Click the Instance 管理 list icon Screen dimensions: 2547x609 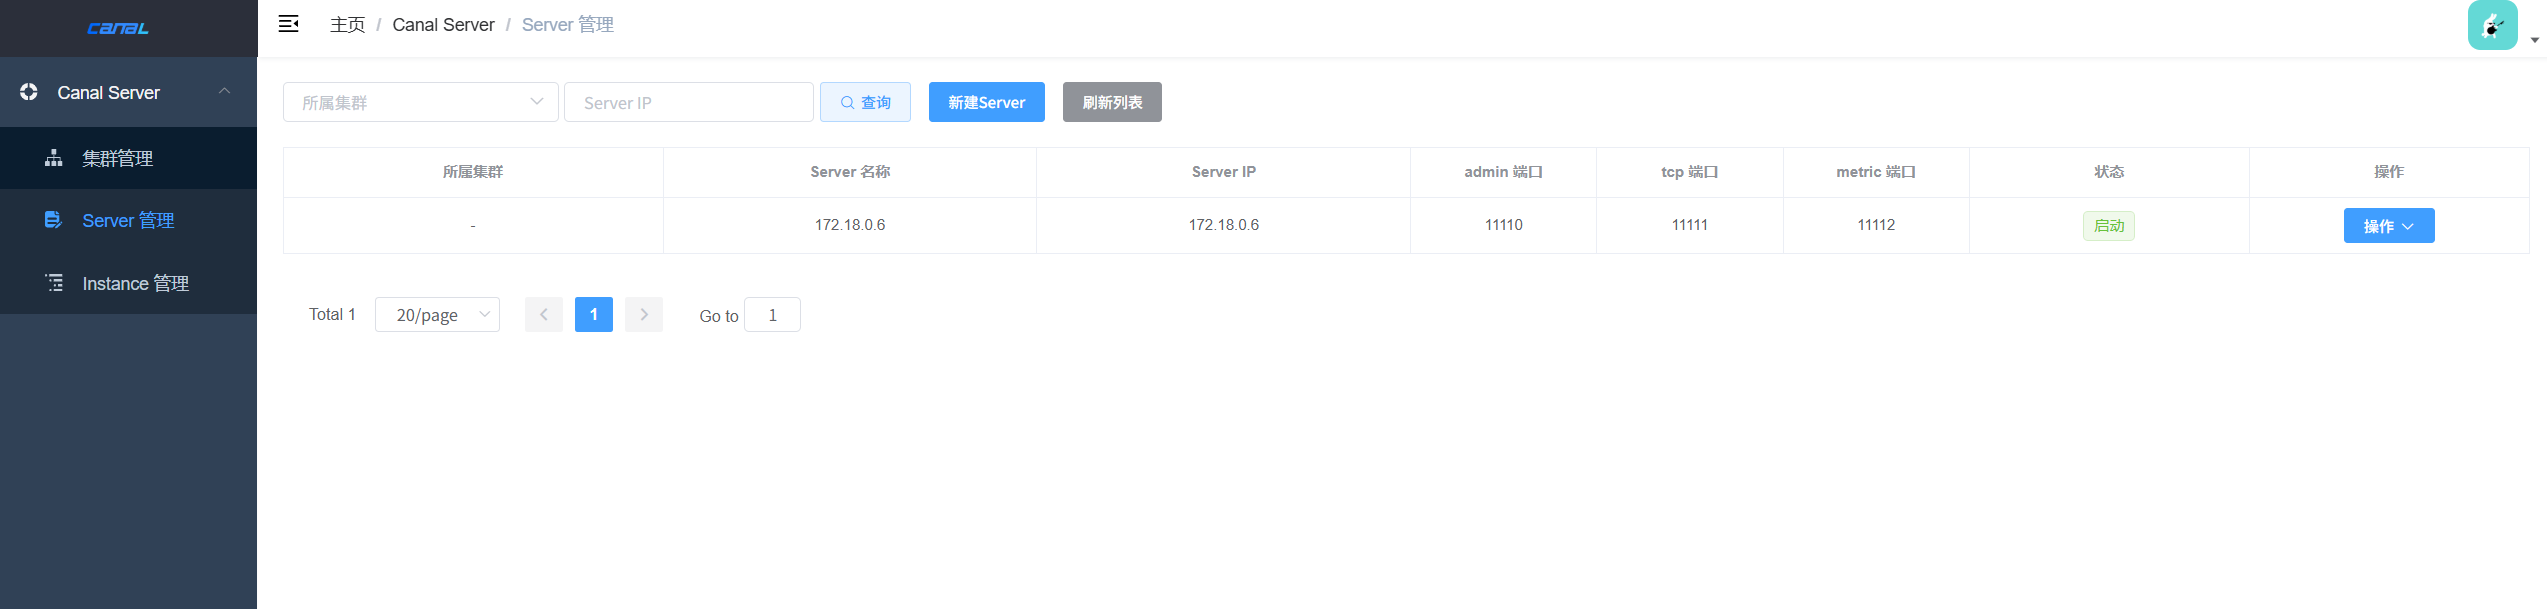click(54, 283)
